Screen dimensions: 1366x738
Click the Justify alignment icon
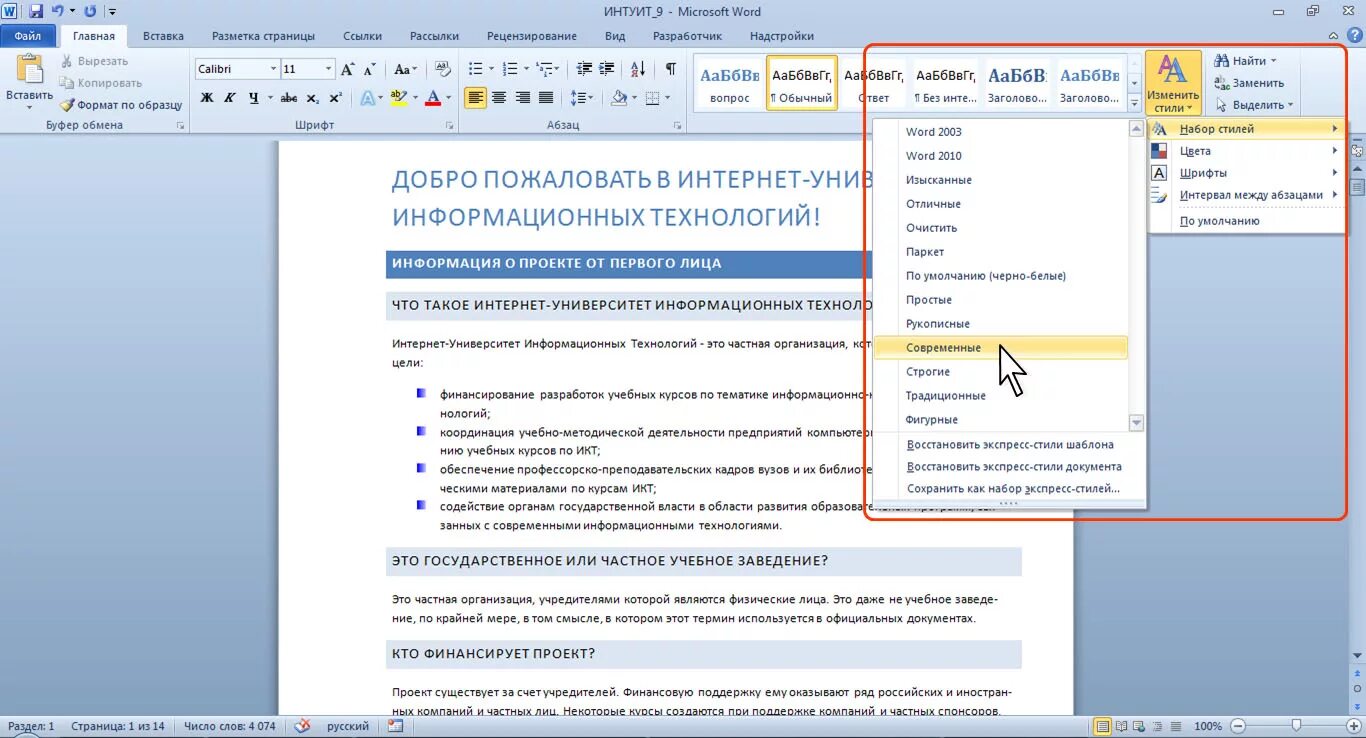[x=546, y=98]
